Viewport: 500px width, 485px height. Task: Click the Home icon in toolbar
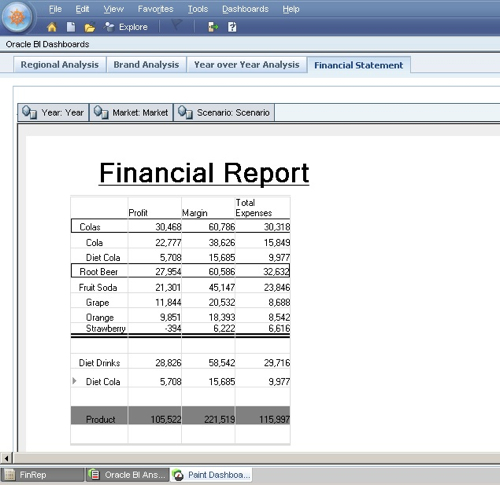click(52, 27)
